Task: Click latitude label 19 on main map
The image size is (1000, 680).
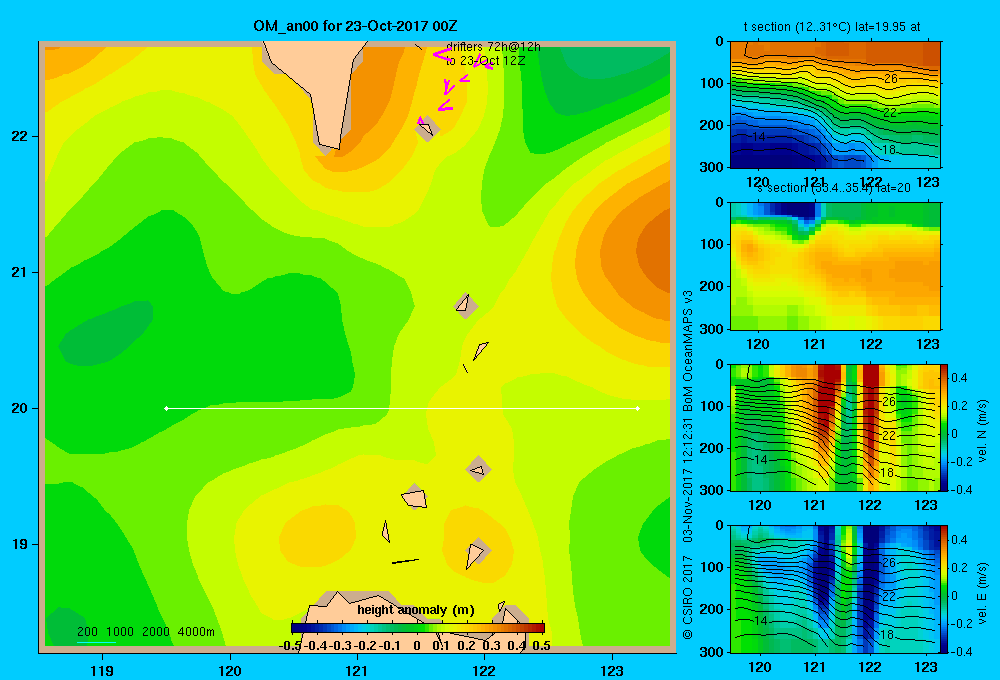Action: click(20, 544)
